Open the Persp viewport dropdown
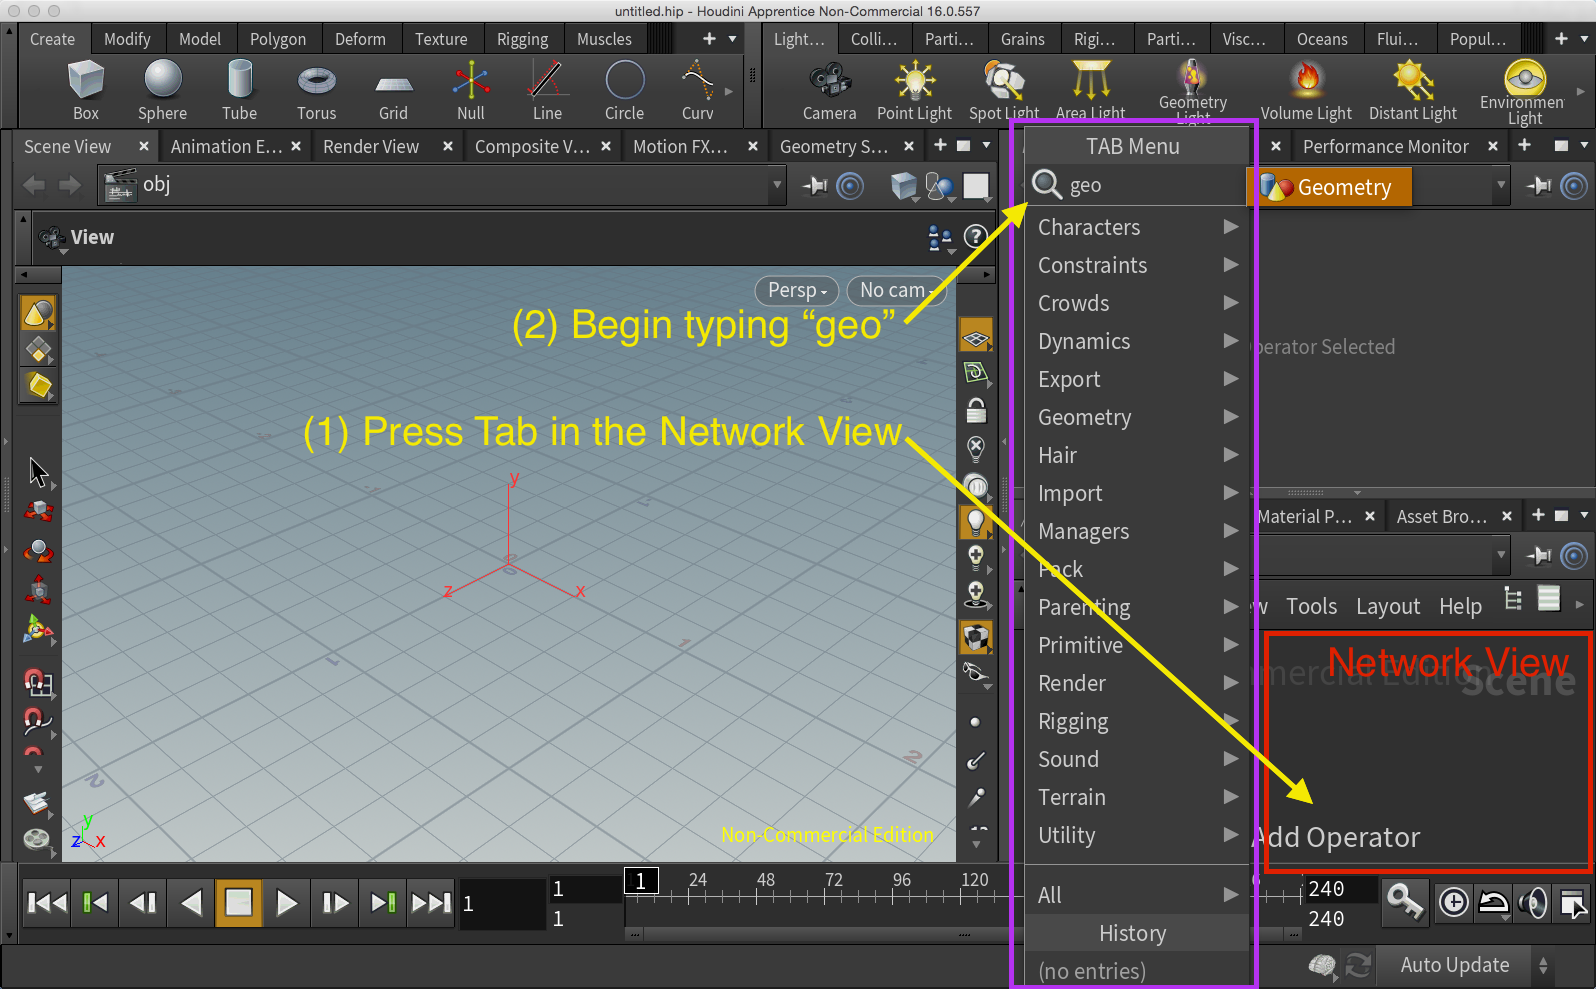The image size is (1596, 989). pyautogui.click(x=797, y=290)
